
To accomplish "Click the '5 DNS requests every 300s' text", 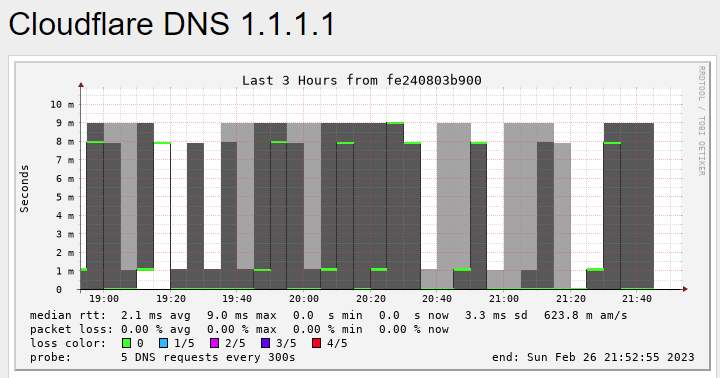I will [x=208, y=357].
